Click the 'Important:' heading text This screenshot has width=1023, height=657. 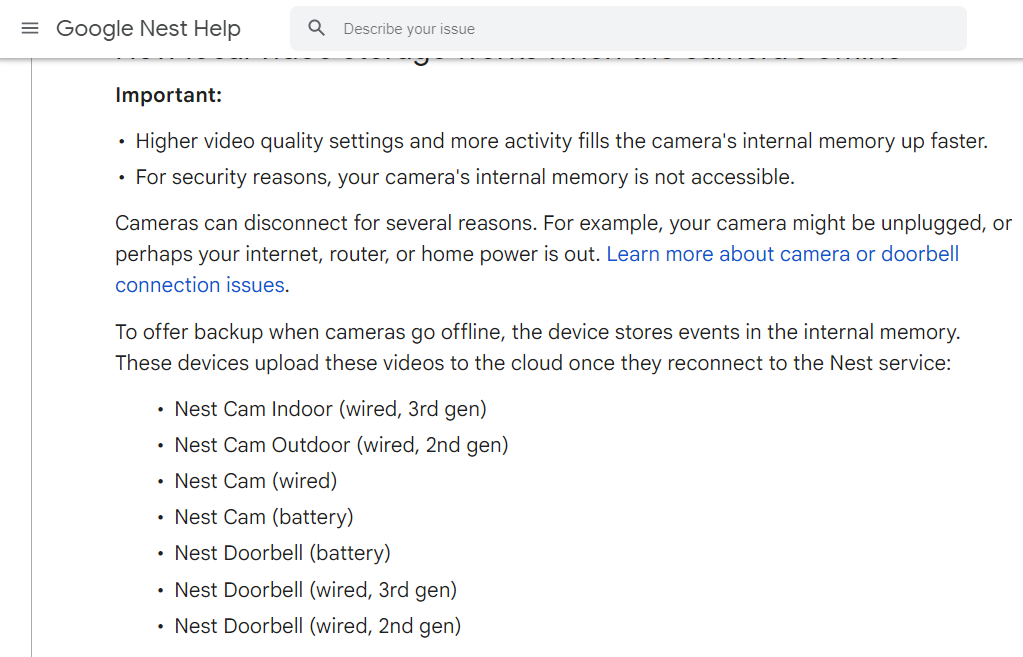click(168, 95)
